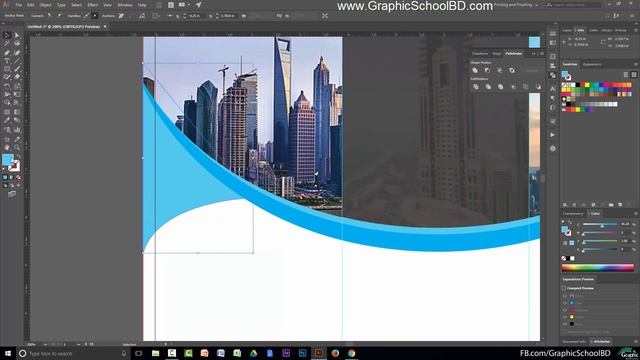Open Photoshop from the taskbar
640x360 pixels.
302,353
